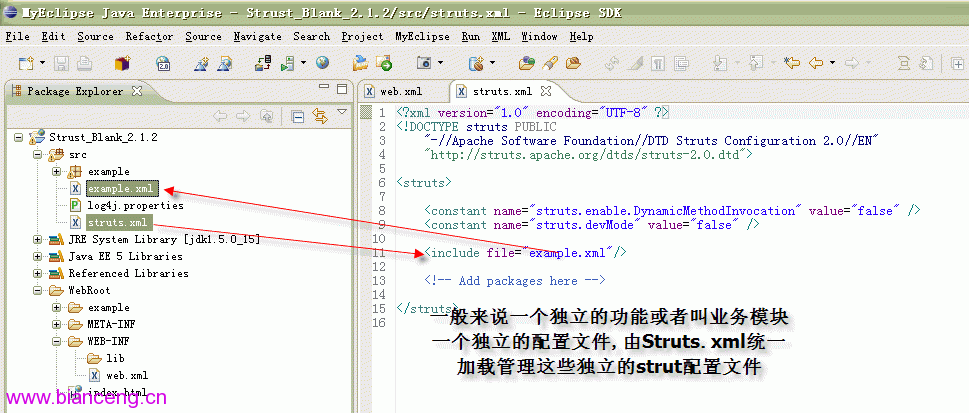Toggle Show Whitespace Characters pilcrow icon
Viewport: 969px width, 413px height.
659,63
